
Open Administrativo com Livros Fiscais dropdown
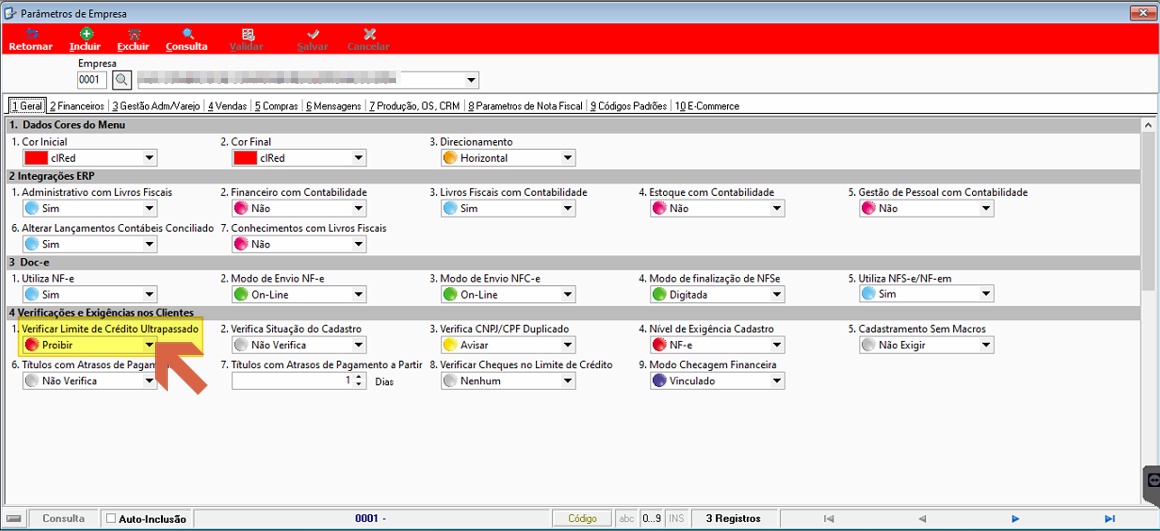pos(149,209)
